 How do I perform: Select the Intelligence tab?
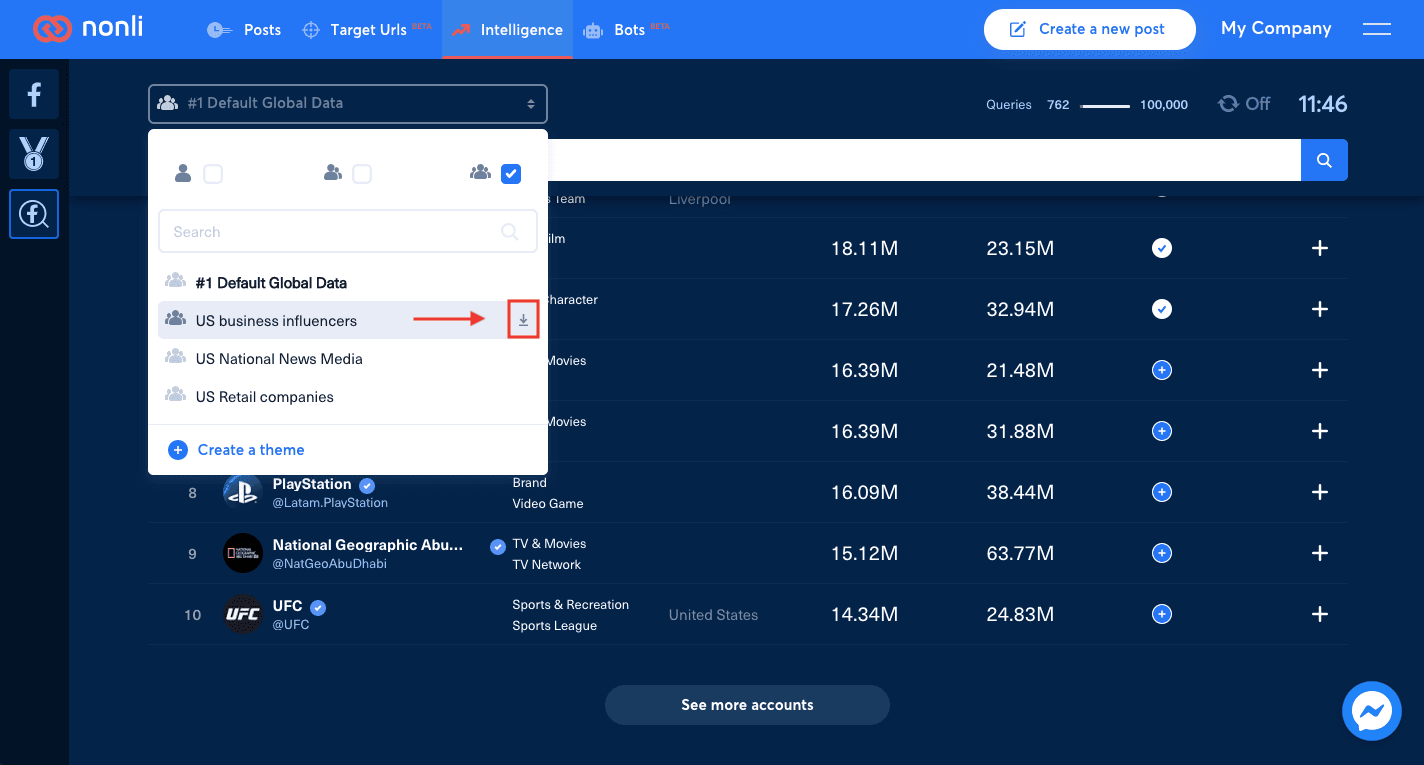coord(507,30)
